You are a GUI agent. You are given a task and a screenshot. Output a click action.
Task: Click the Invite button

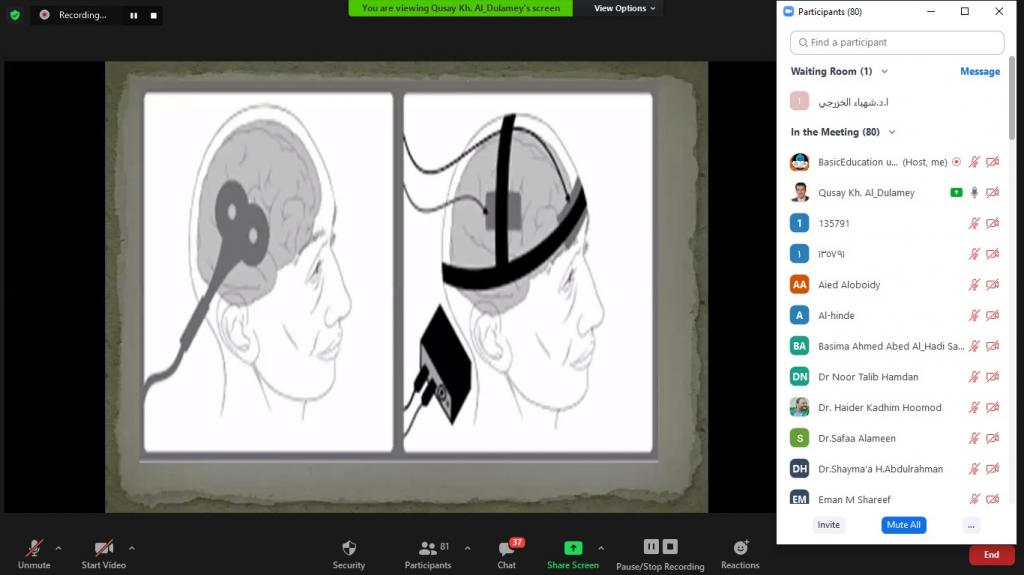(x=828, y=525)
